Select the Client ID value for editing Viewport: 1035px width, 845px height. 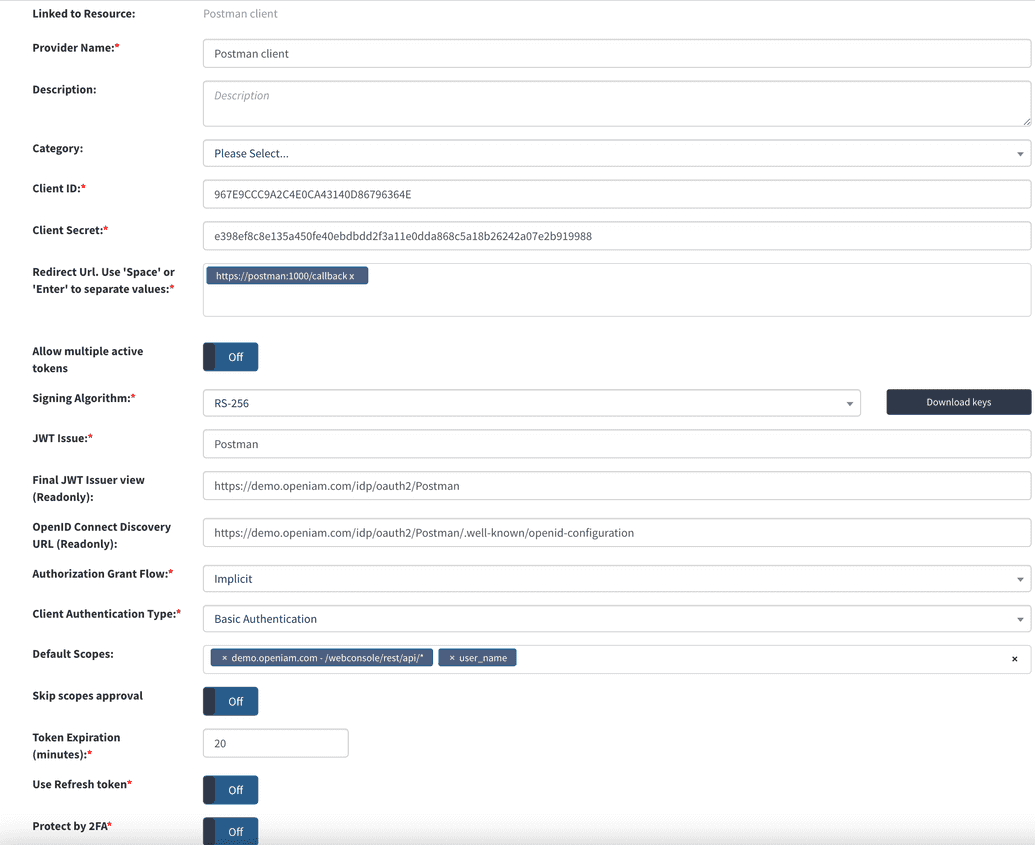[617, 194]
